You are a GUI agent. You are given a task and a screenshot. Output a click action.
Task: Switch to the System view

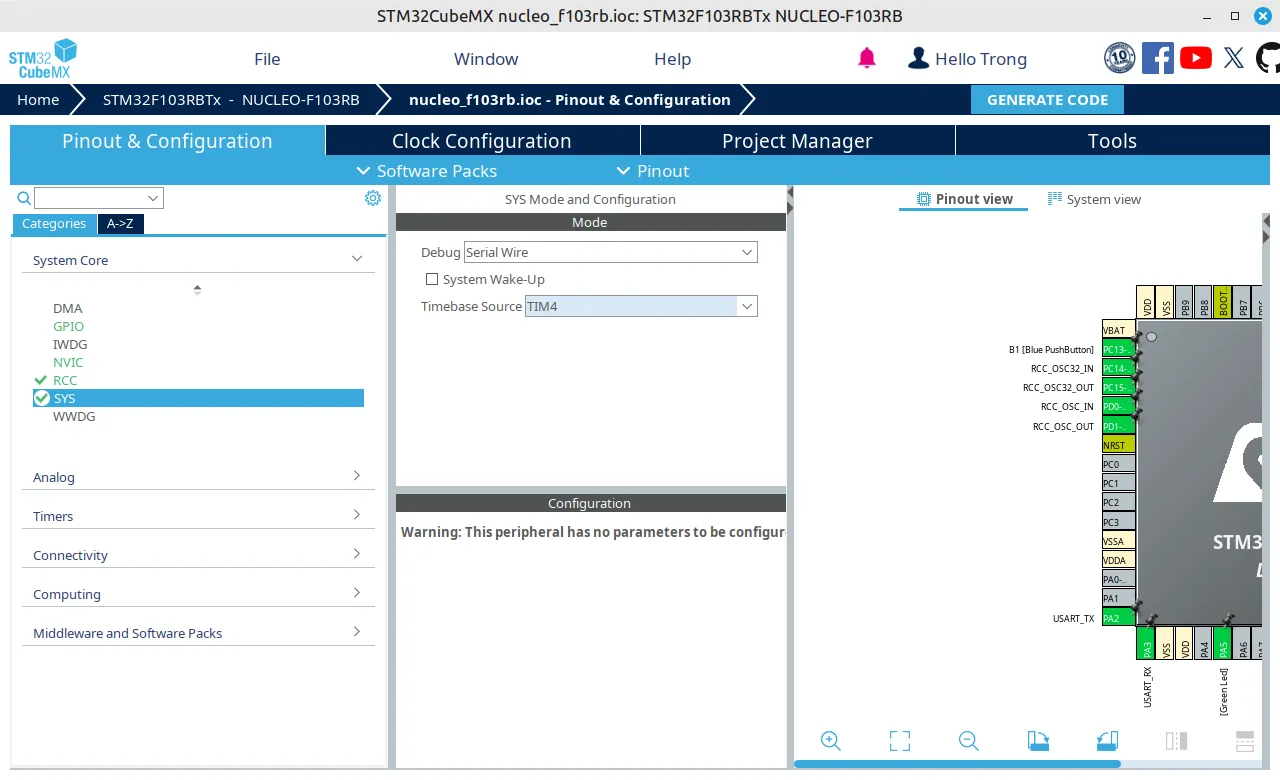(x=1094, y=199)
